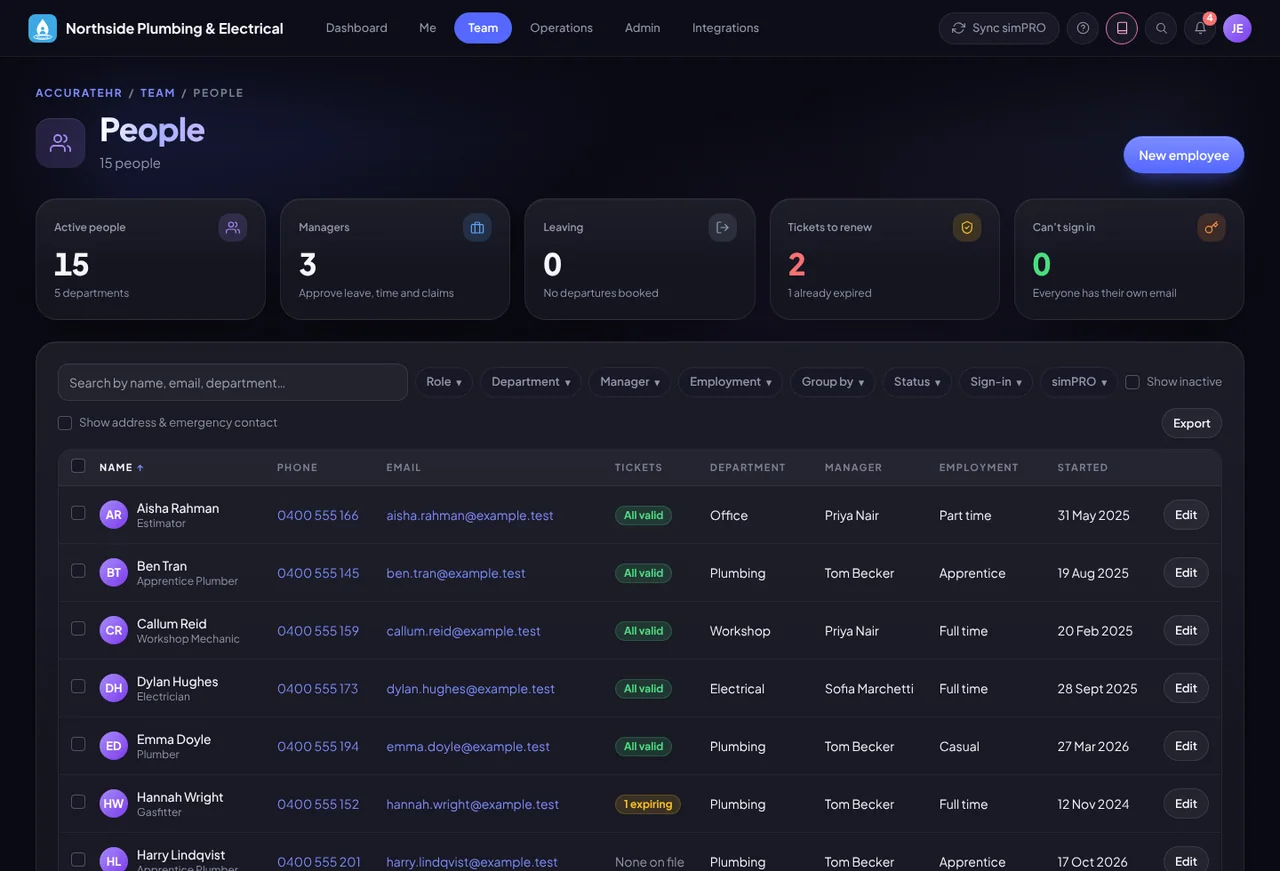Click the People page header icon

[x=61, y=143]
